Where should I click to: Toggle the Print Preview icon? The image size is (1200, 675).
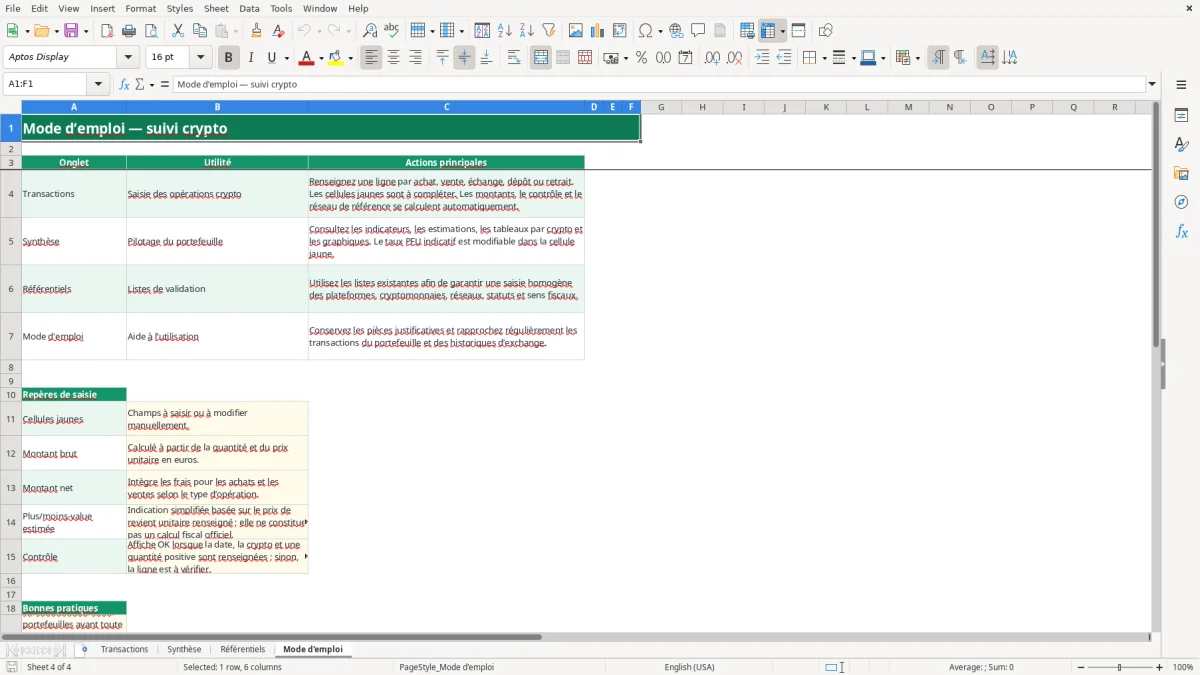pos(151,31)
